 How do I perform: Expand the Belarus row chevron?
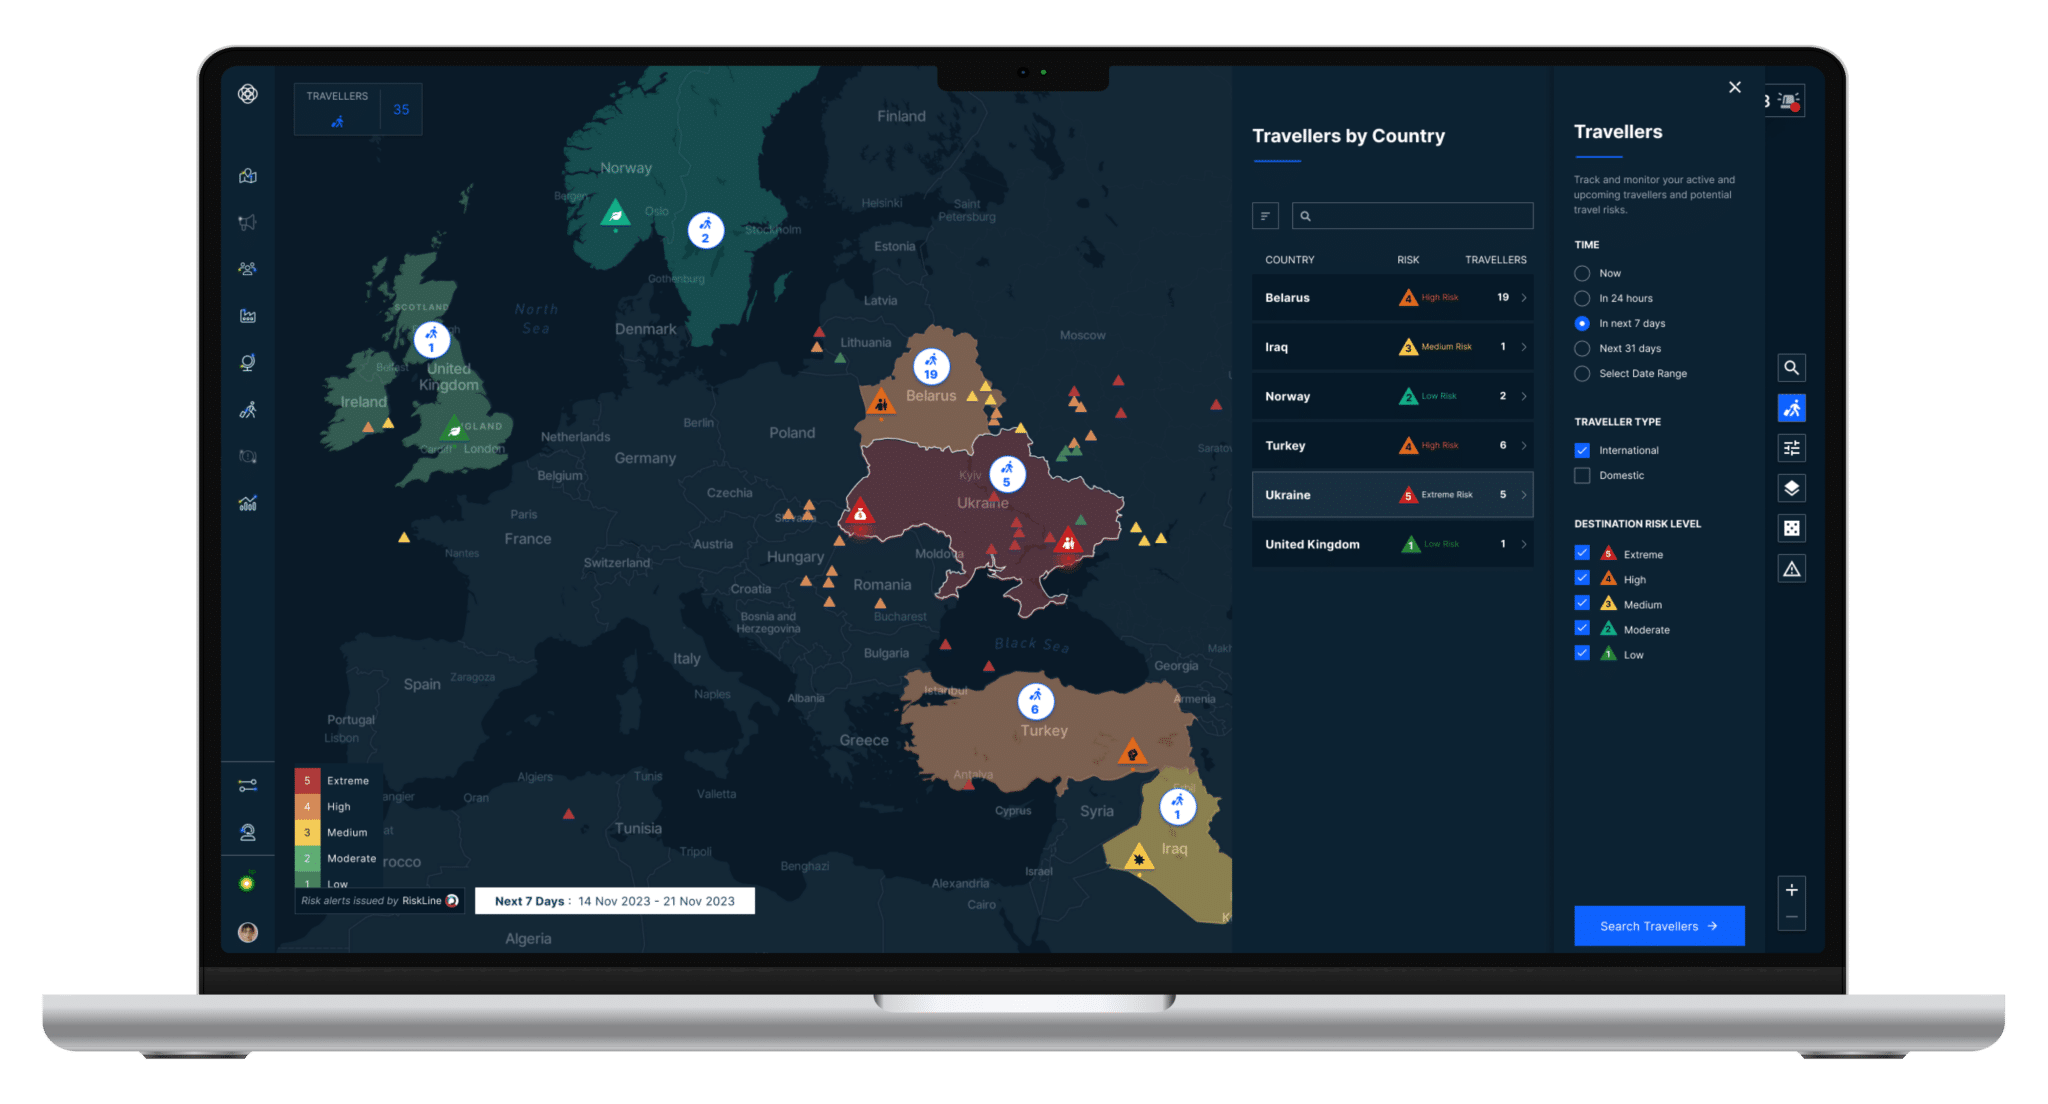1524,297
